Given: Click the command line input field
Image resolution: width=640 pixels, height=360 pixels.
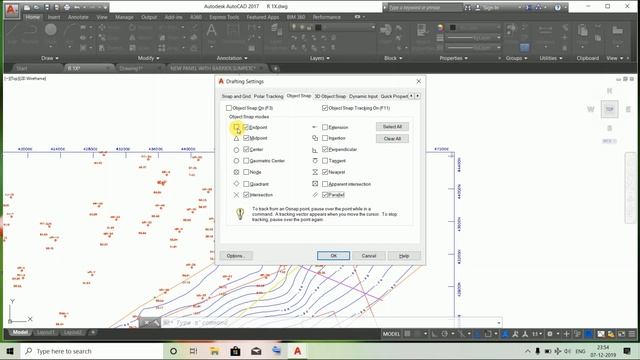Looking at the screenshot, I should click(x=331, y=323).
